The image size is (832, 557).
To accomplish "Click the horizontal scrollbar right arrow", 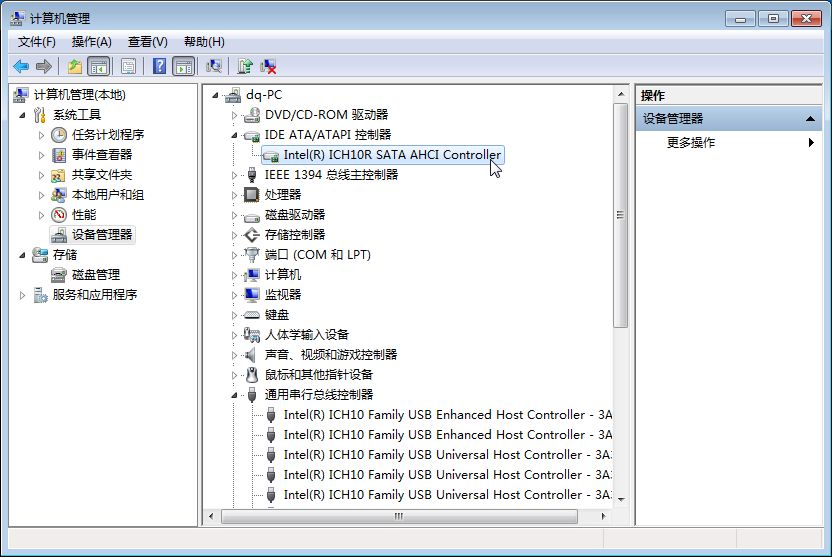I will coord(603,516).
